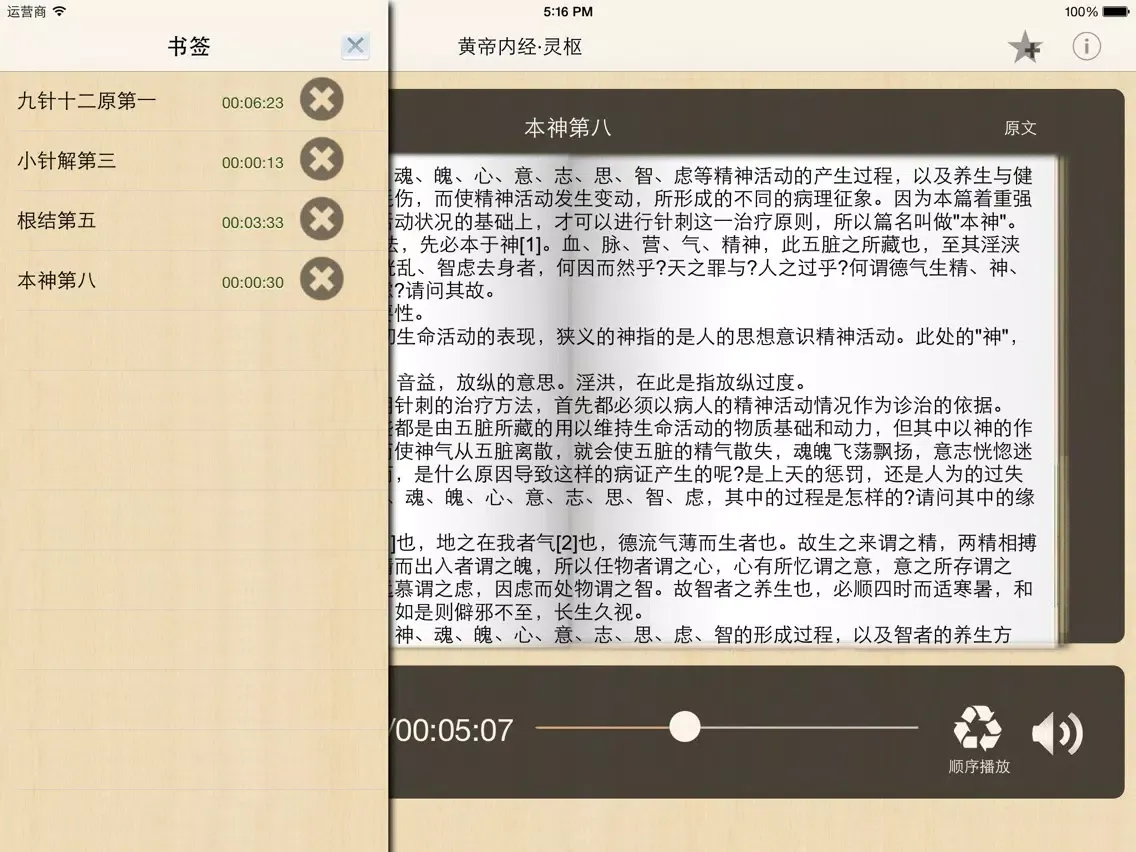Select the 00:00:30 bookmark timestamp
Screen dimensions: 1136x852
tap(252, 283)
